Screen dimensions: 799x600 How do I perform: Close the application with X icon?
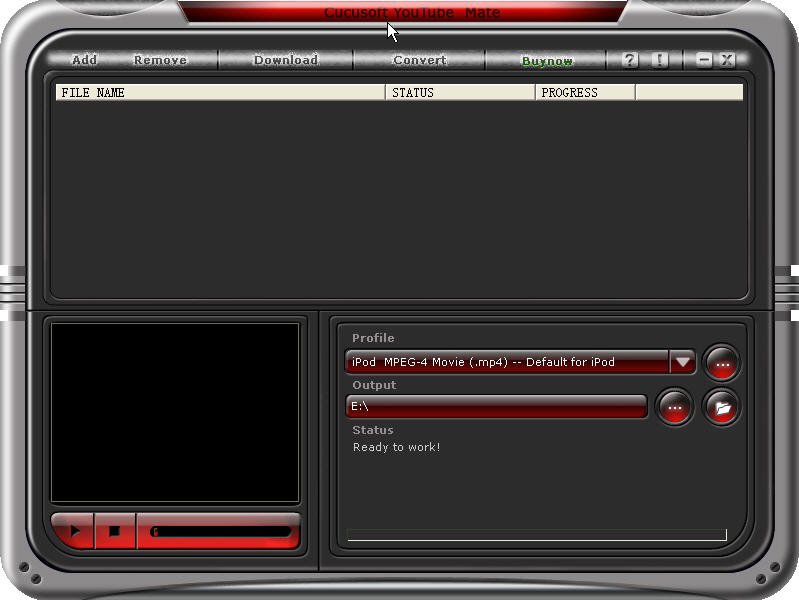[727, 60]
